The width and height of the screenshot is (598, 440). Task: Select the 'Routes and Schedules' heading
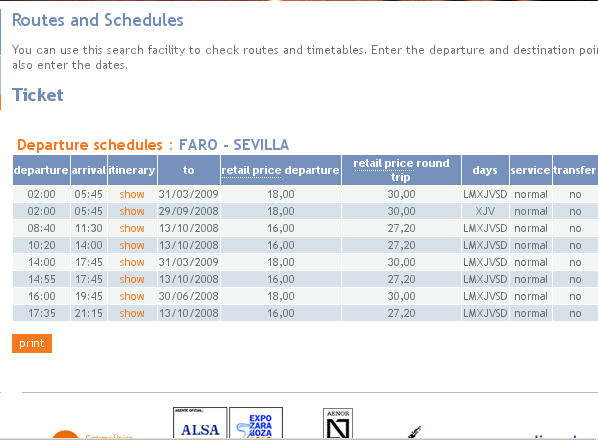pyautogui.click(x=98, y=20)
